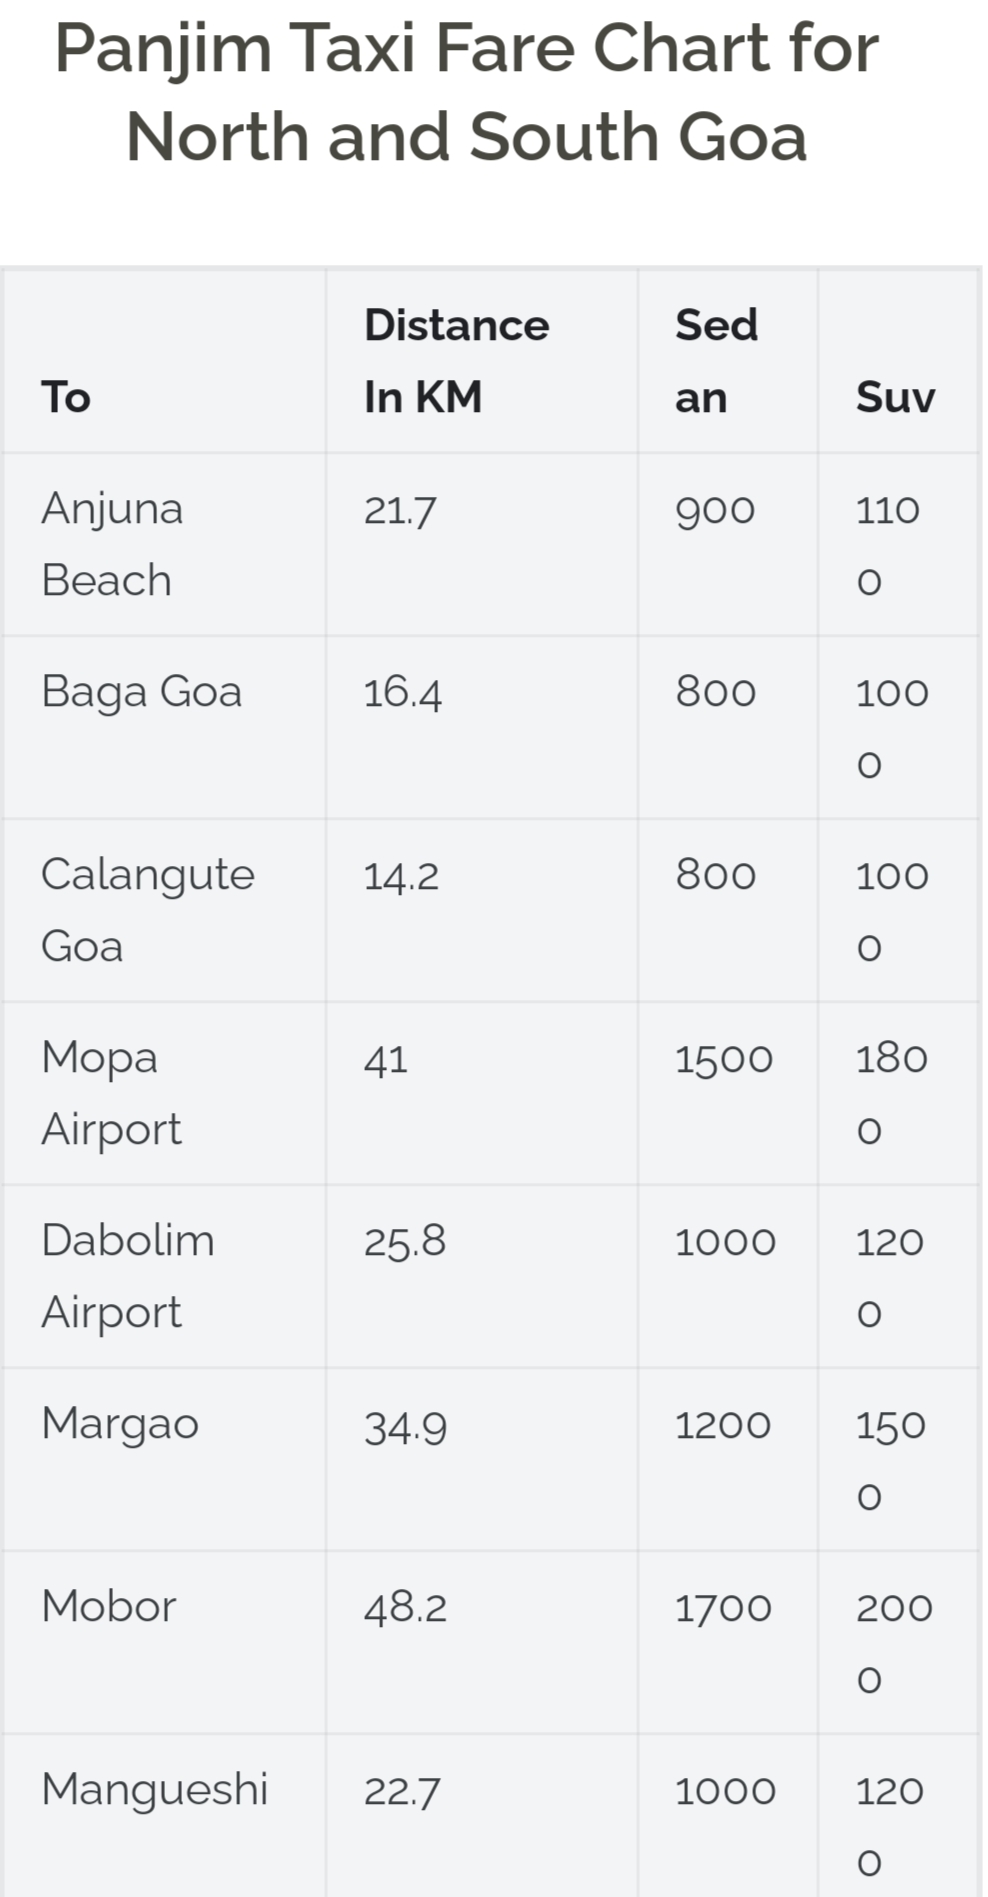
Task: Click the 21.7 distance value
Action: pyautogui.click(x=400, y=510)
